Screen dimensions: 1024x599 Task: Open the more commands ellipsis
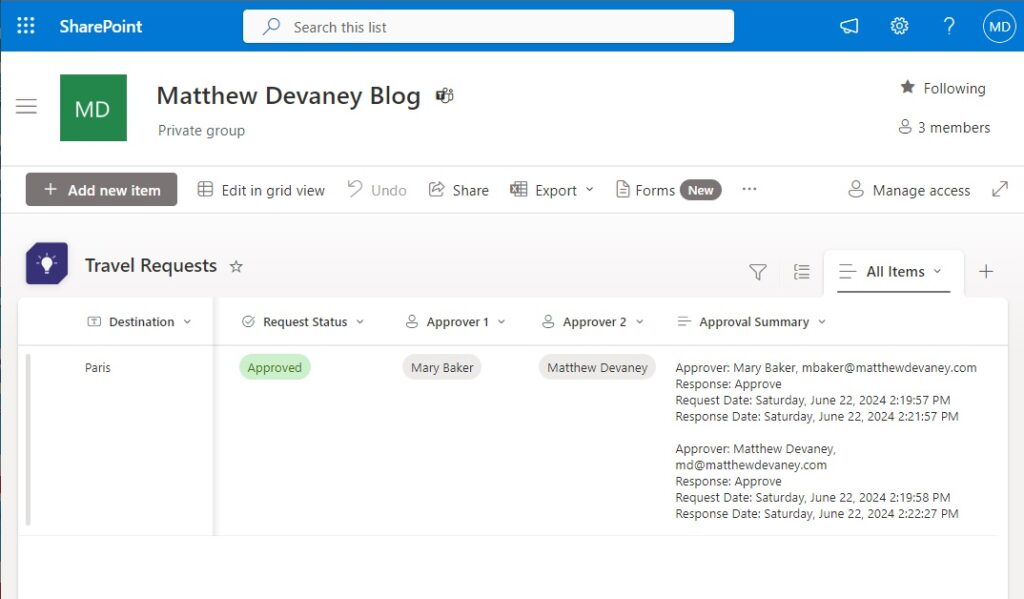pos(749,189)
